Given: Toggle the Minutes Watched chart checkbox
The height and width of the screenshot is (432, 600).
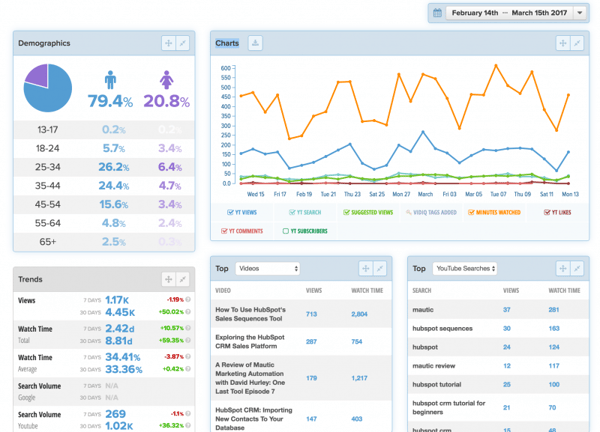Looking at the screenshot, I should click(x=471, y=212).
